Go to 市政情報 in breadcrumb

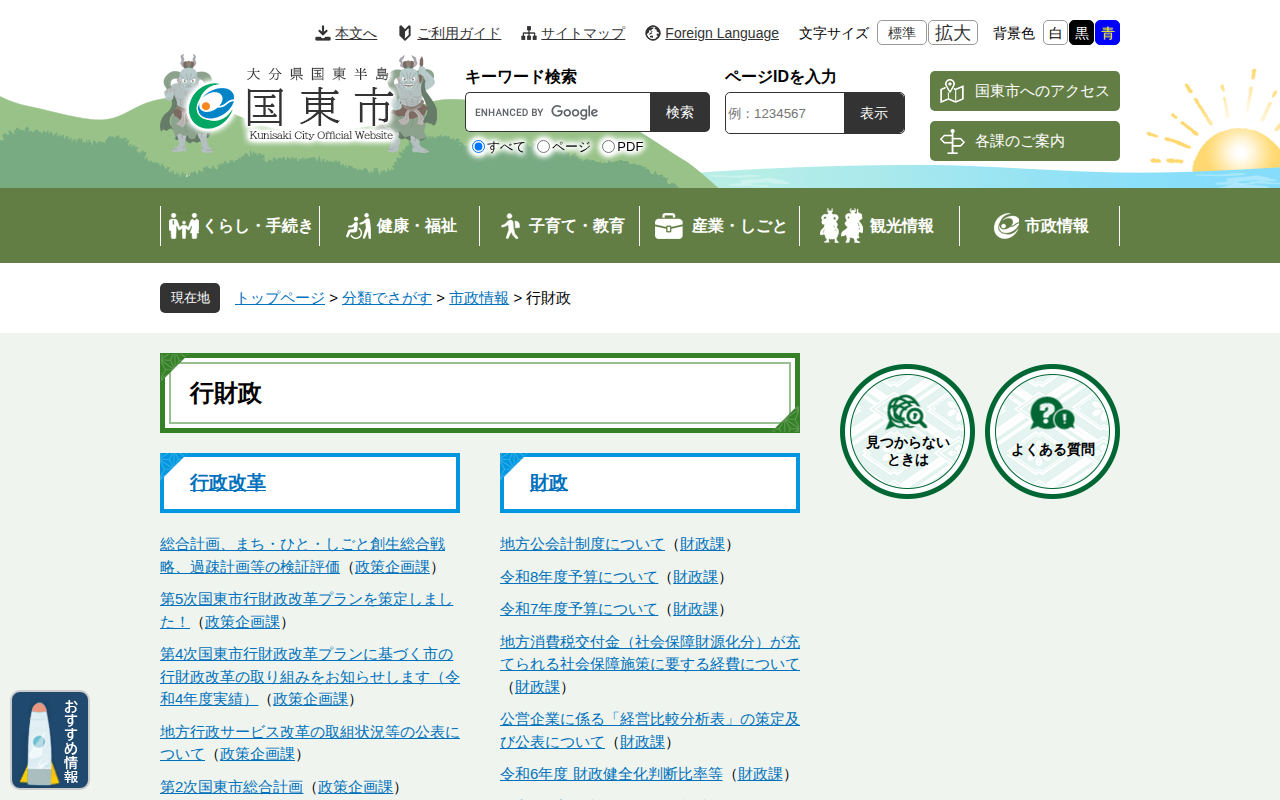[479, 298]
